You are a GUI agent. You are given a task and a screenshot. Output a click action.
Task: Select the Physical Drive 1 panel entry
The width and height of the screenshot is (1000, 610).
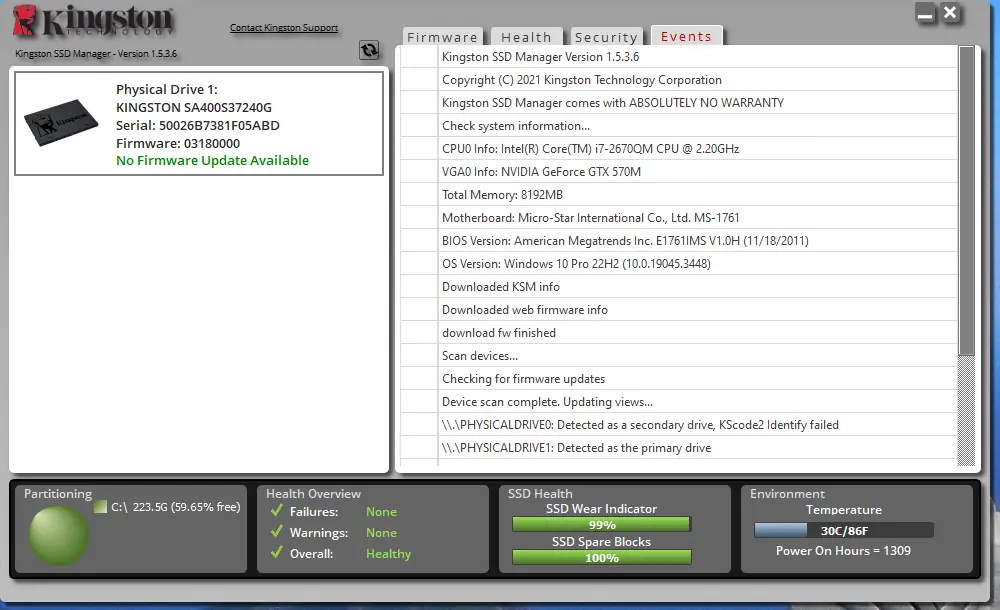coord(199,123)
